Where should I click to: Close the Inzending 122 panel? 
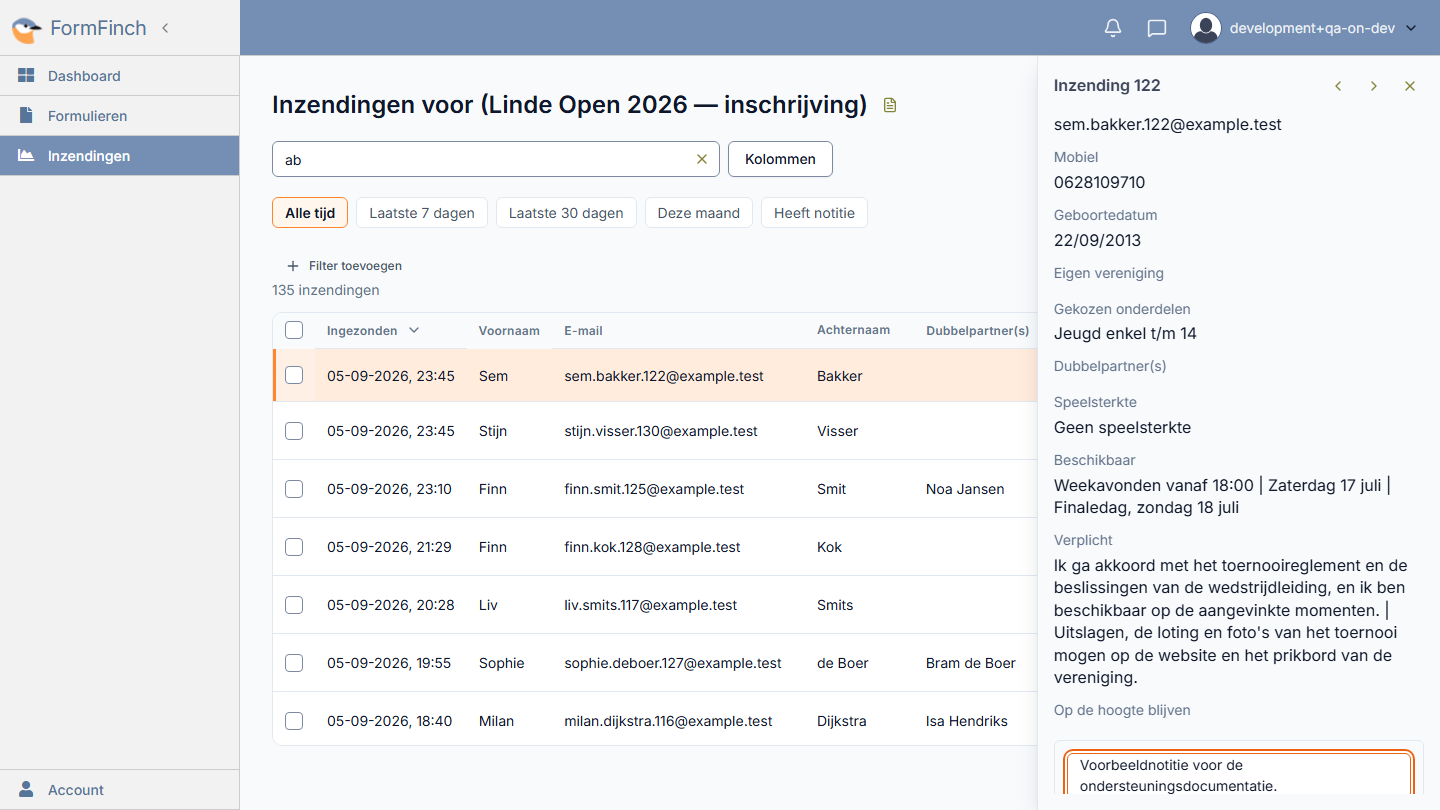click(x=1410, y=86)
